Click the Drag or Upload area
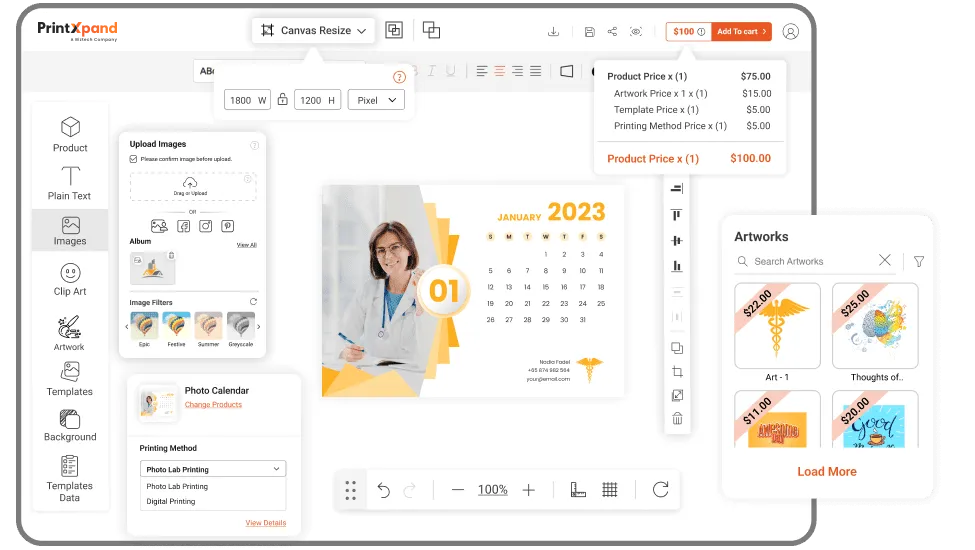975x550 pixels. (193, 186)
